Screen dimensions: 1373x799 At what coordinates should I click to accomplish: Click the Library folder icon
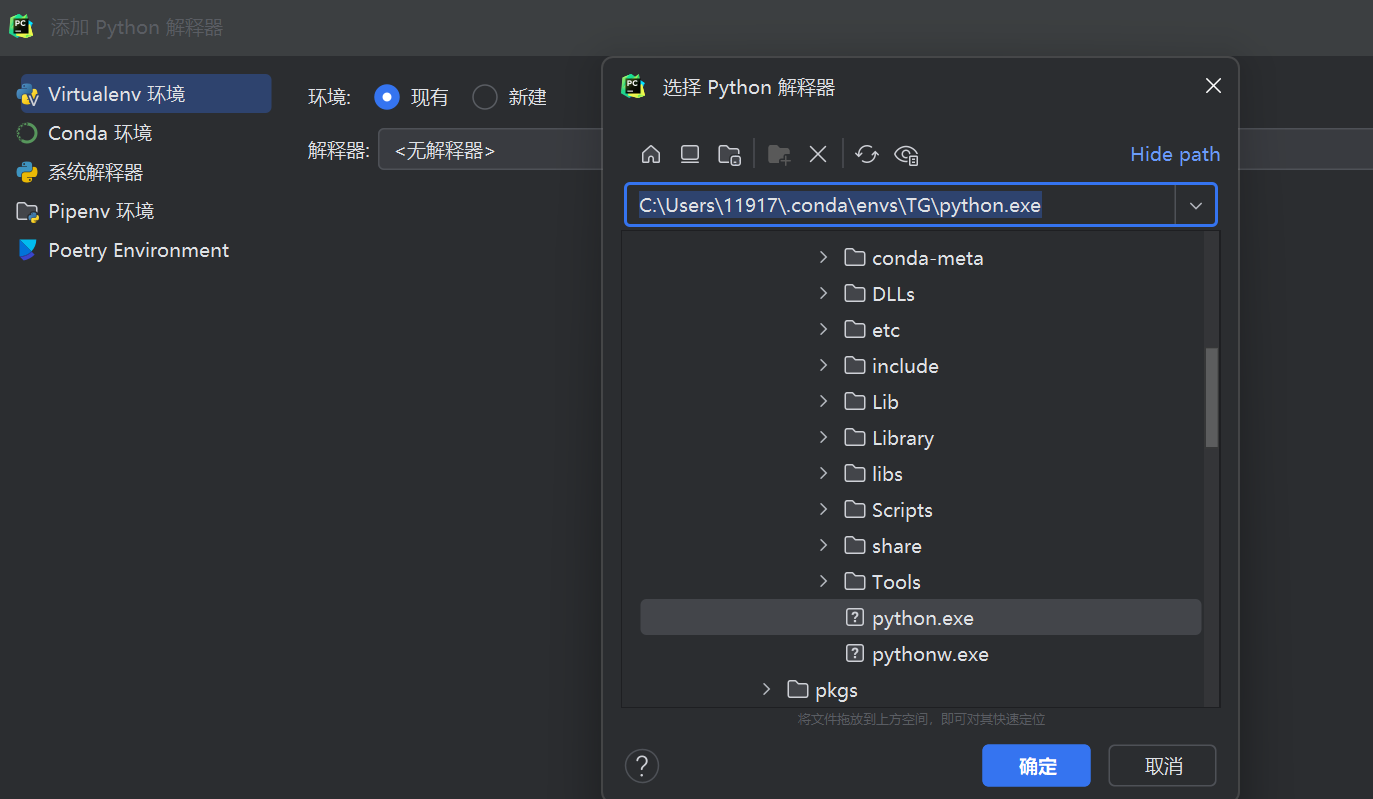point(854,438)
